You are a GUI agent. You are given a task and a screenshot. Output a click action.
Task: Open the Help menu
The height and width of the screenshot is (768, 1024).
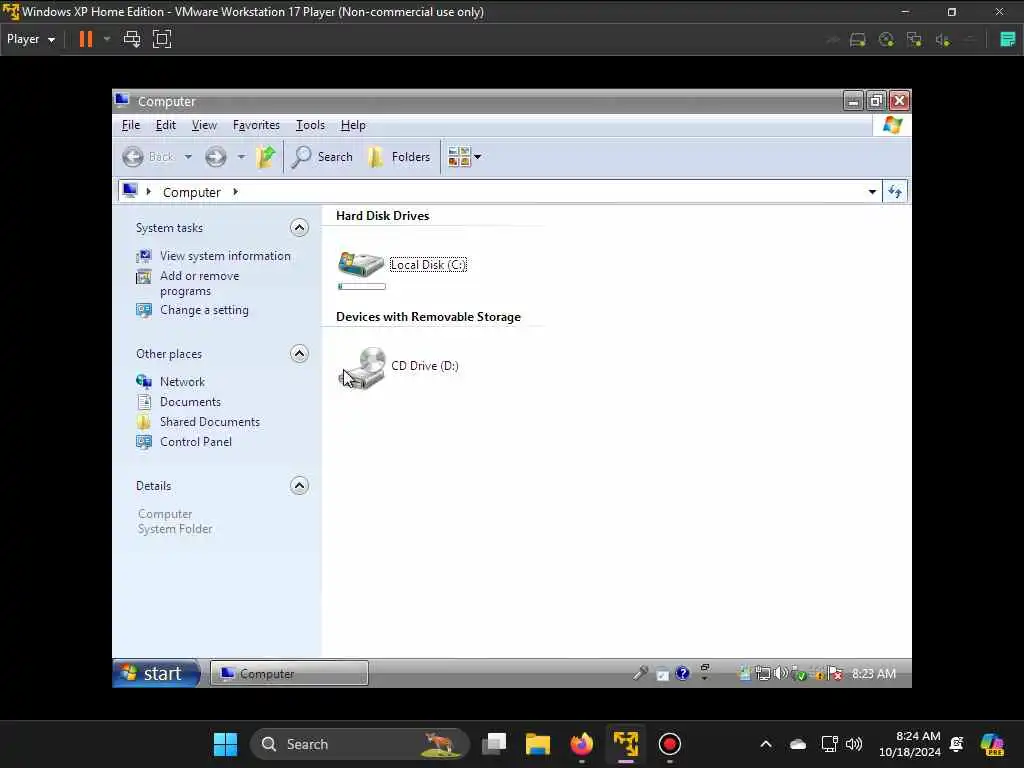tap(353, 125)
